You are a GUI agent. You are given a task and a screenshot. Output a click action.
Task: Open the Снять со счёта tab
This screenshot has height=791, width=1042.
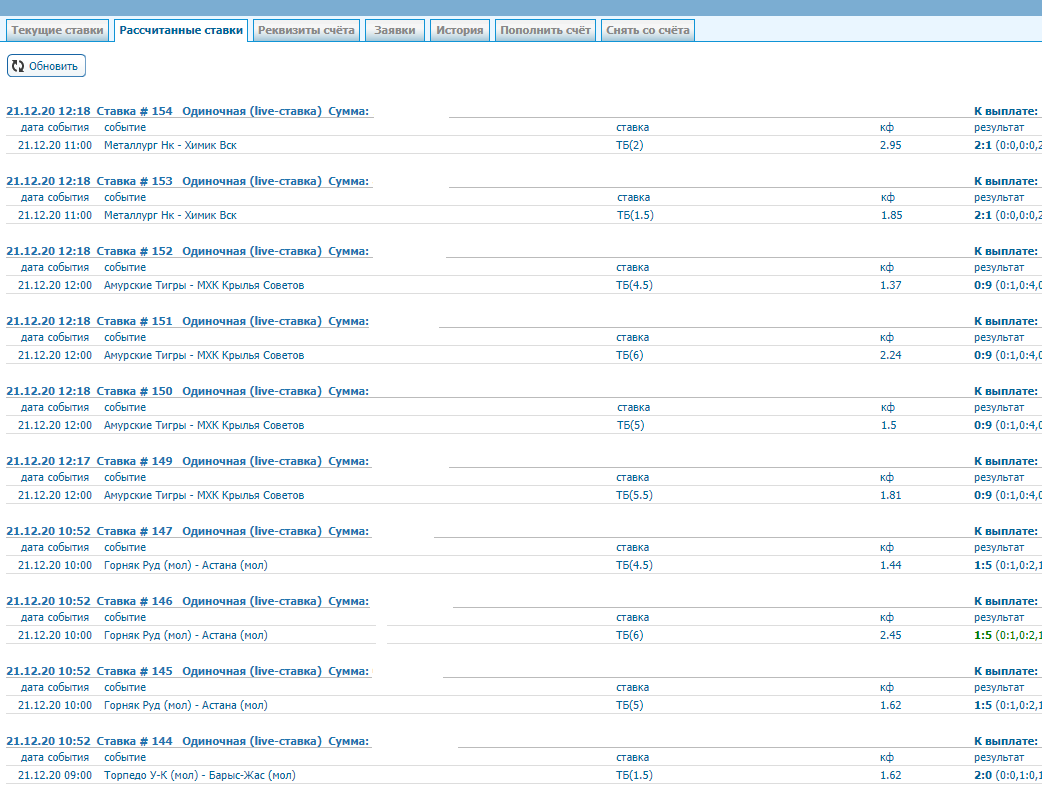647,30
